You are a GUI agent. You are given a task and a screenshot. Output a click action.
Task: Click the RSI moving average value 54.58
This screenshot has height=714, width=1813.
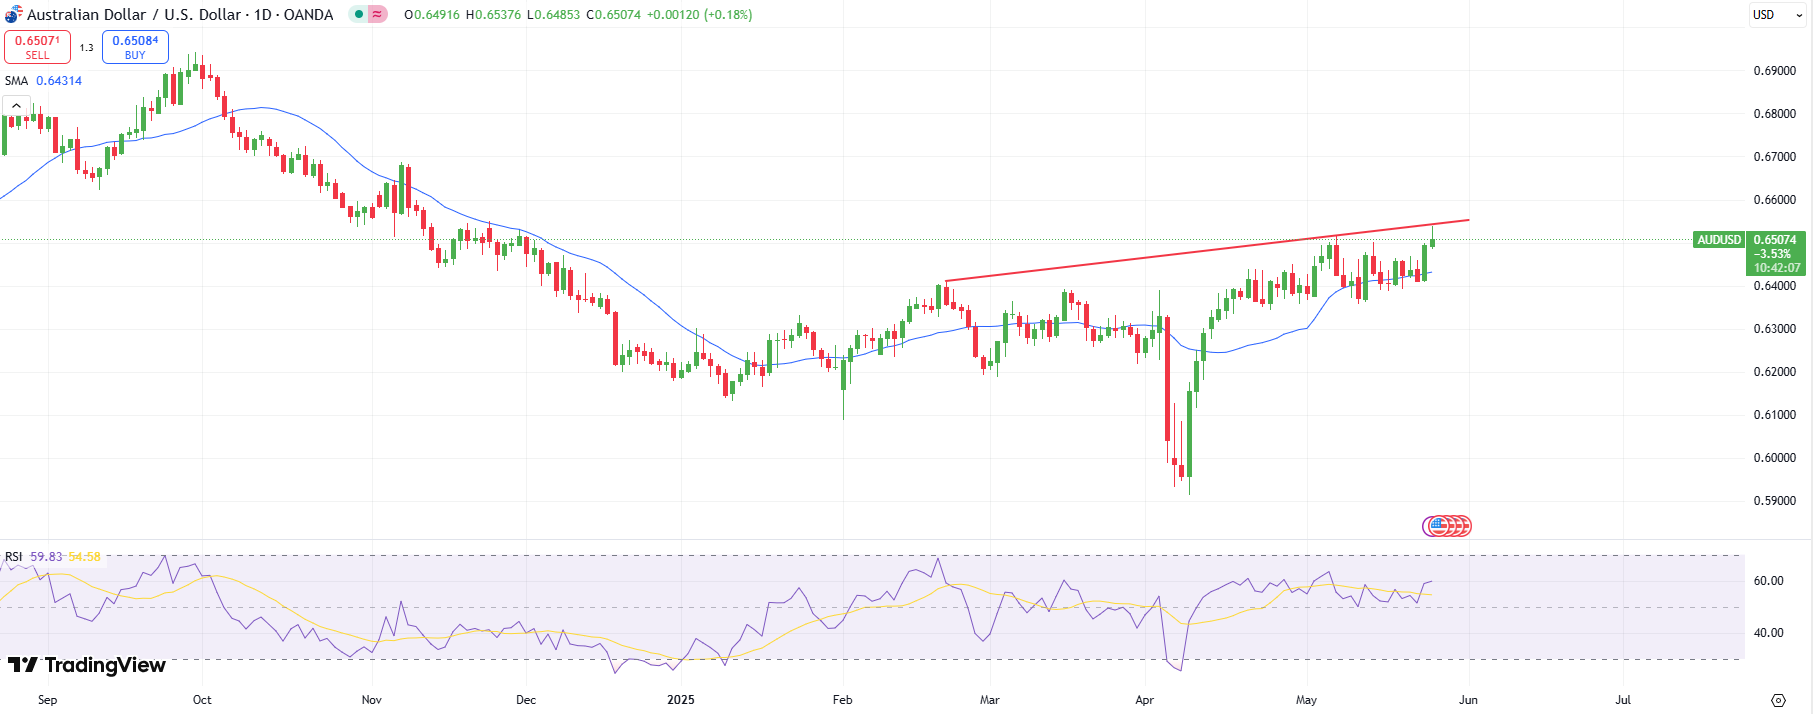(85, 557)
